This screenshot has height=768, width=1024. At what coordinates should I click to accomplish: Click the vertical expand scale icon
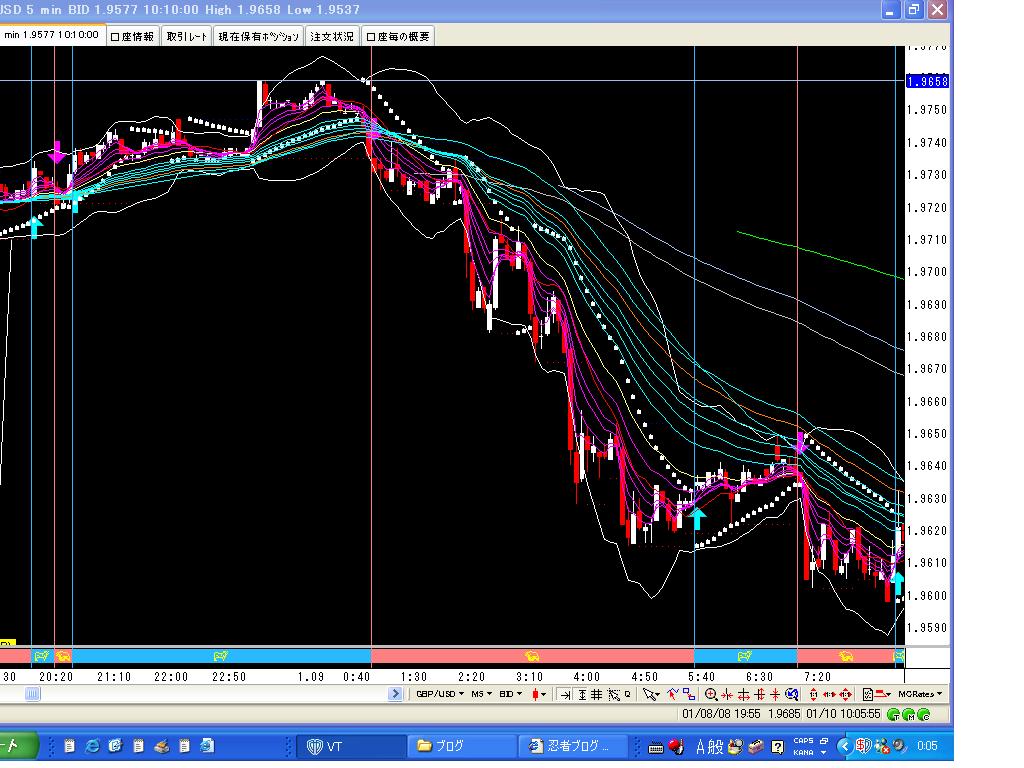[x=760, y=695]
